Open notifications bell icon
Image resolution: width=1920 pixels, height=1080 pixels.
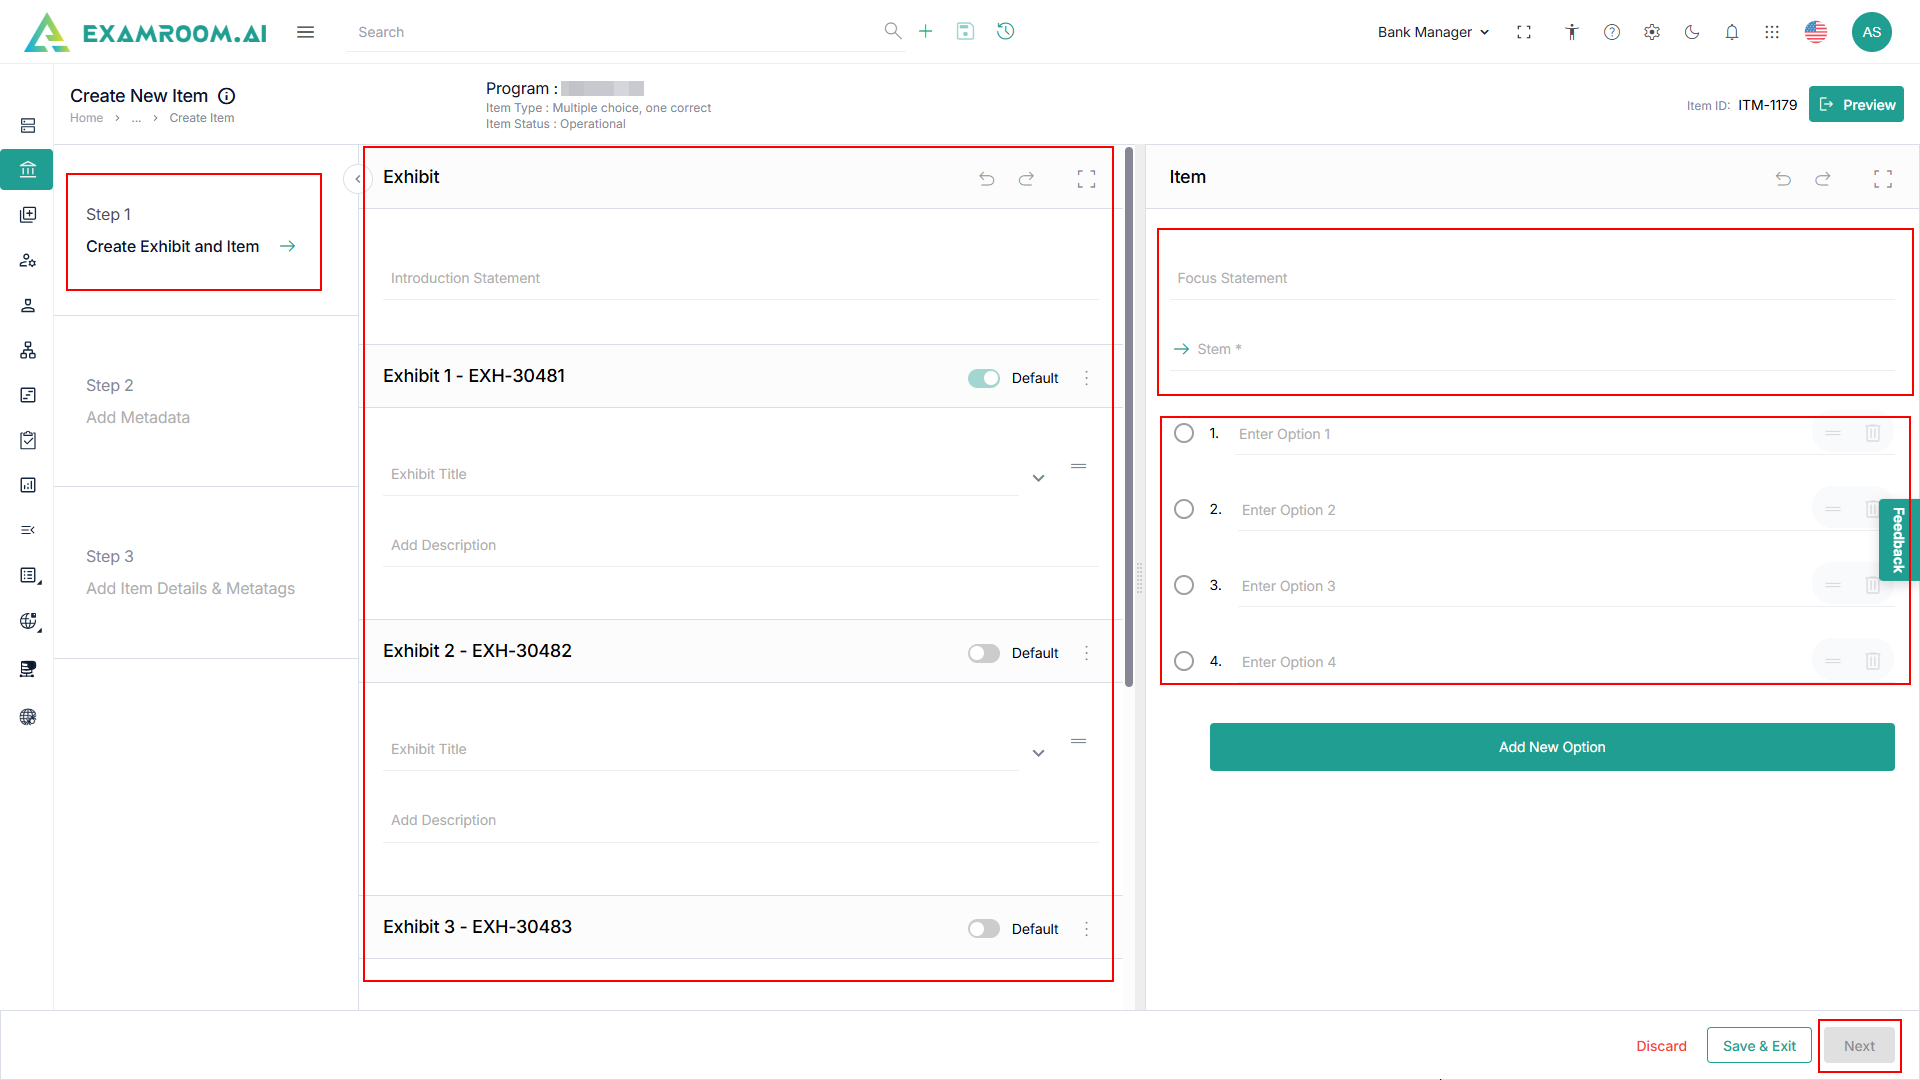(x=1731, y=32)
